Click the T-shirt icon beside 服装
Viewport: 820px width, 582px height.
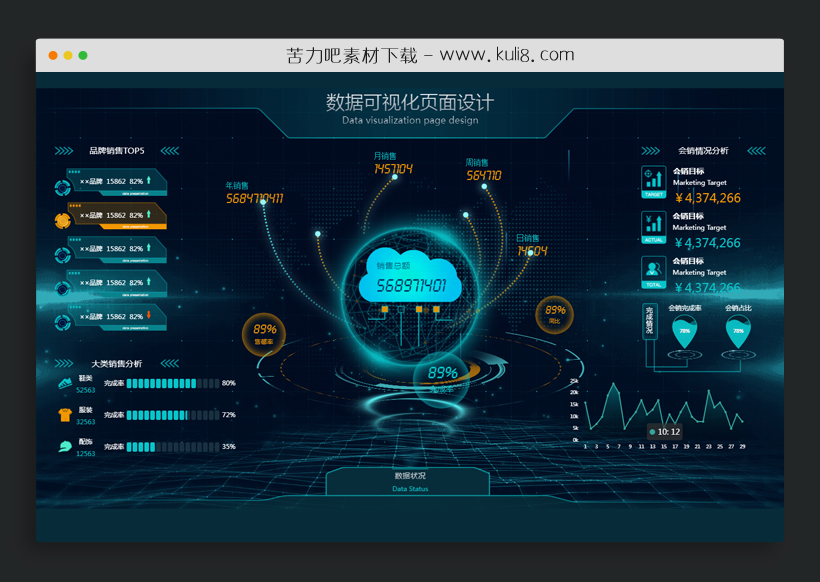click(64, 416)
